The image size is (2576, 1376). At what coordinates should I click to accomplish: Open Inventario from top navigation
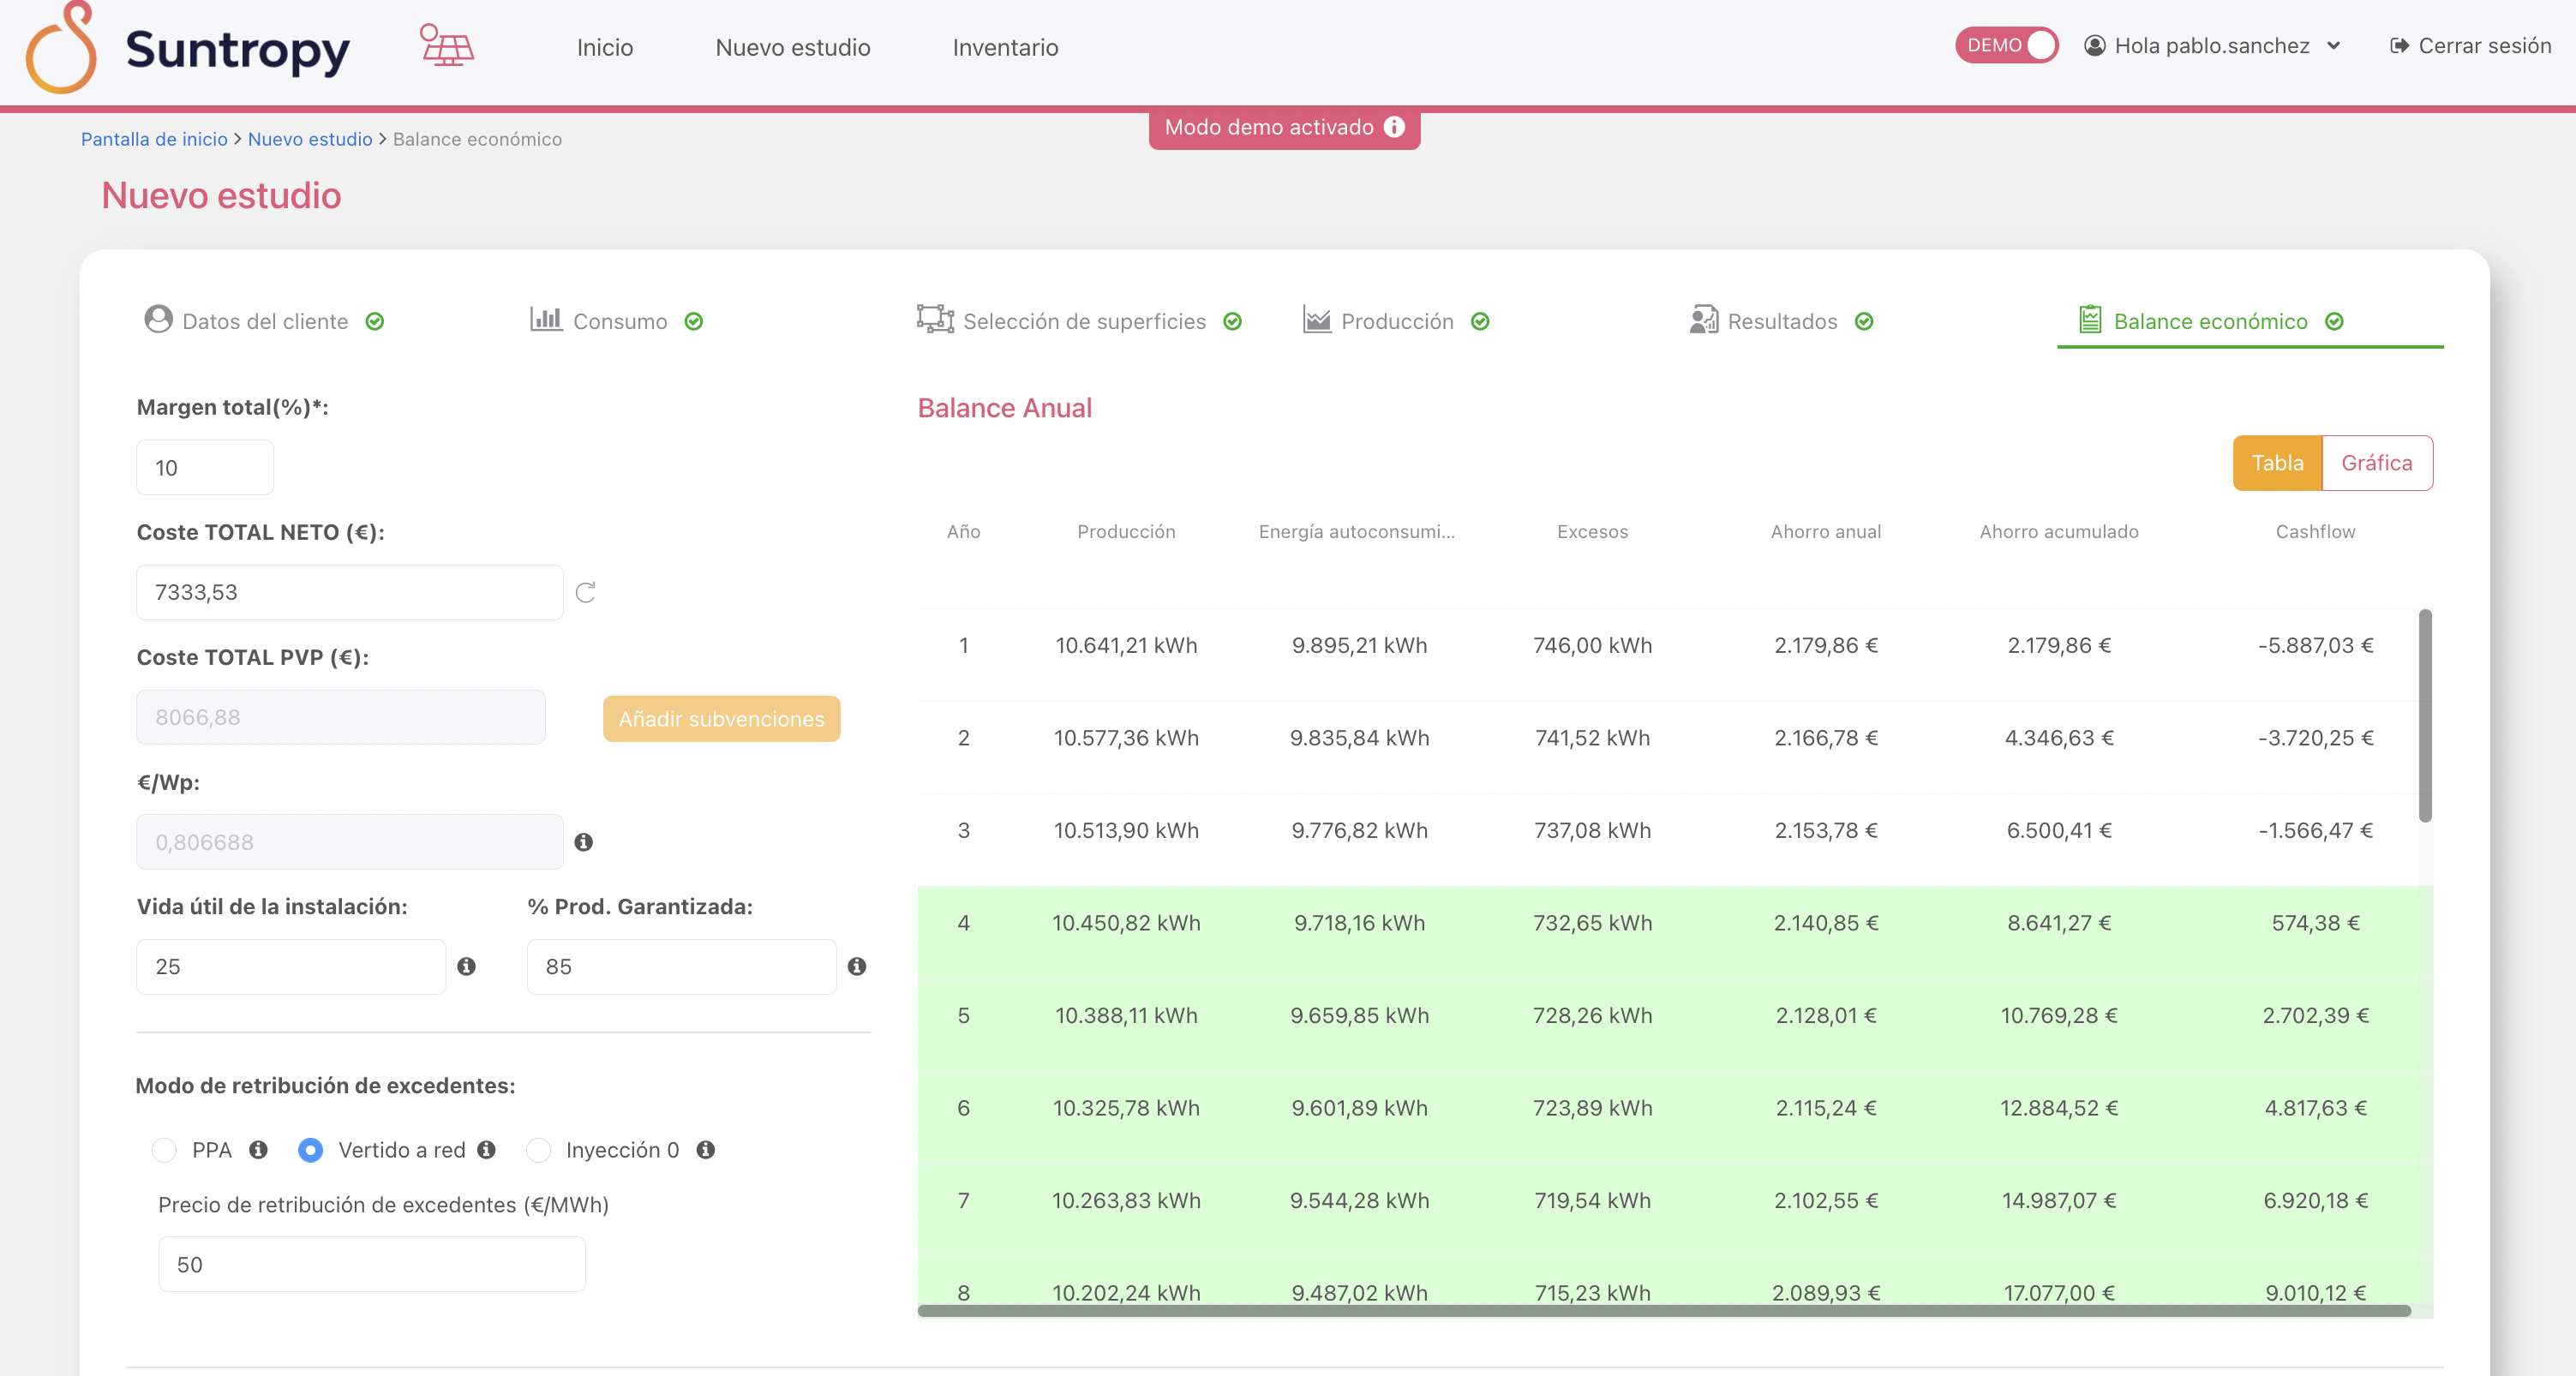tap(1004, 47)
